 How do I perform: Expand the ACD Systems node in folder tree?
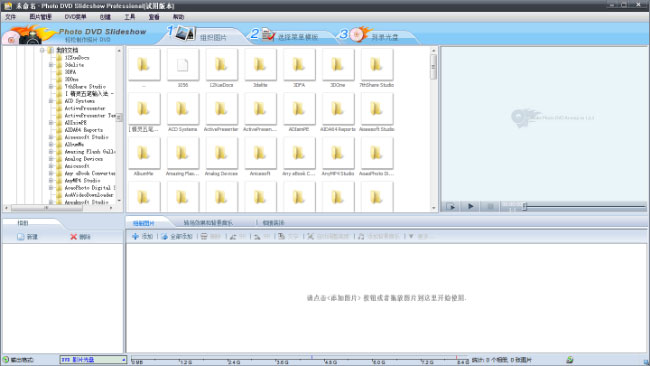coord(51,101)
